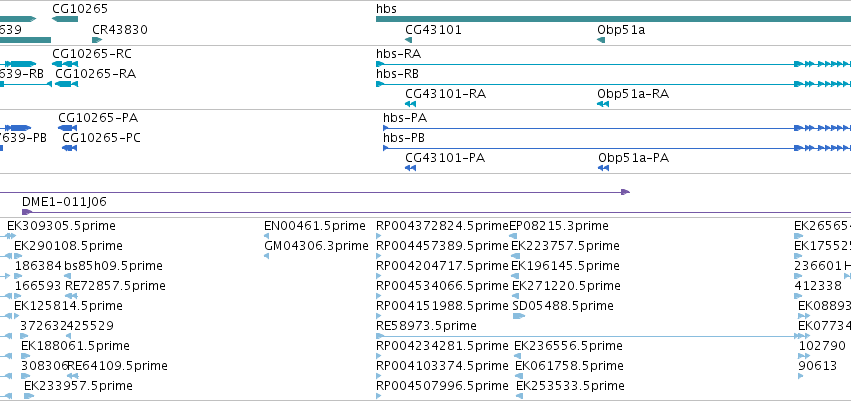This screenshot has width=851, height=401.
Task: Select the SD05488.5prime EST block
Action: click(x=519, y=316)
